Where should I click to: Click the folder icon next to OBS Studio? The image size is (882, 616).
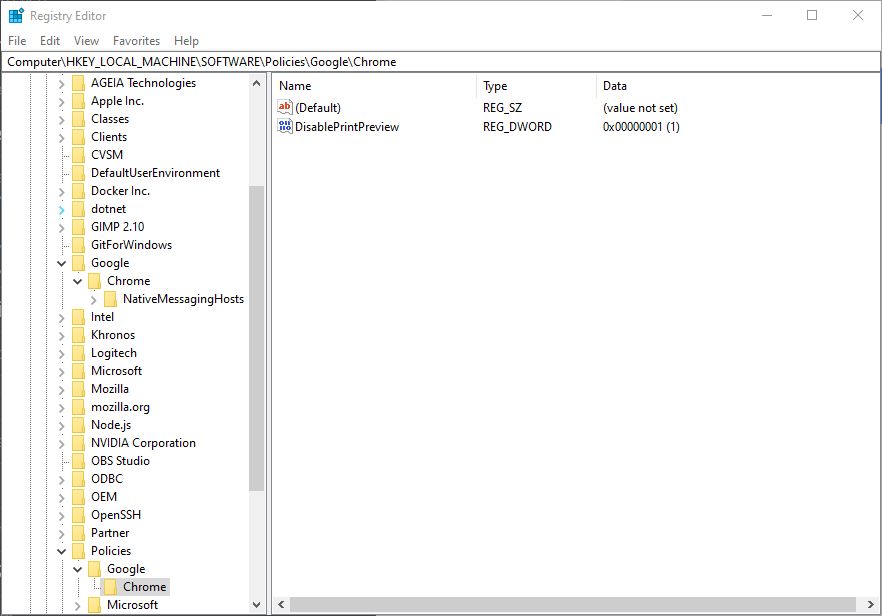click(79, 461)
